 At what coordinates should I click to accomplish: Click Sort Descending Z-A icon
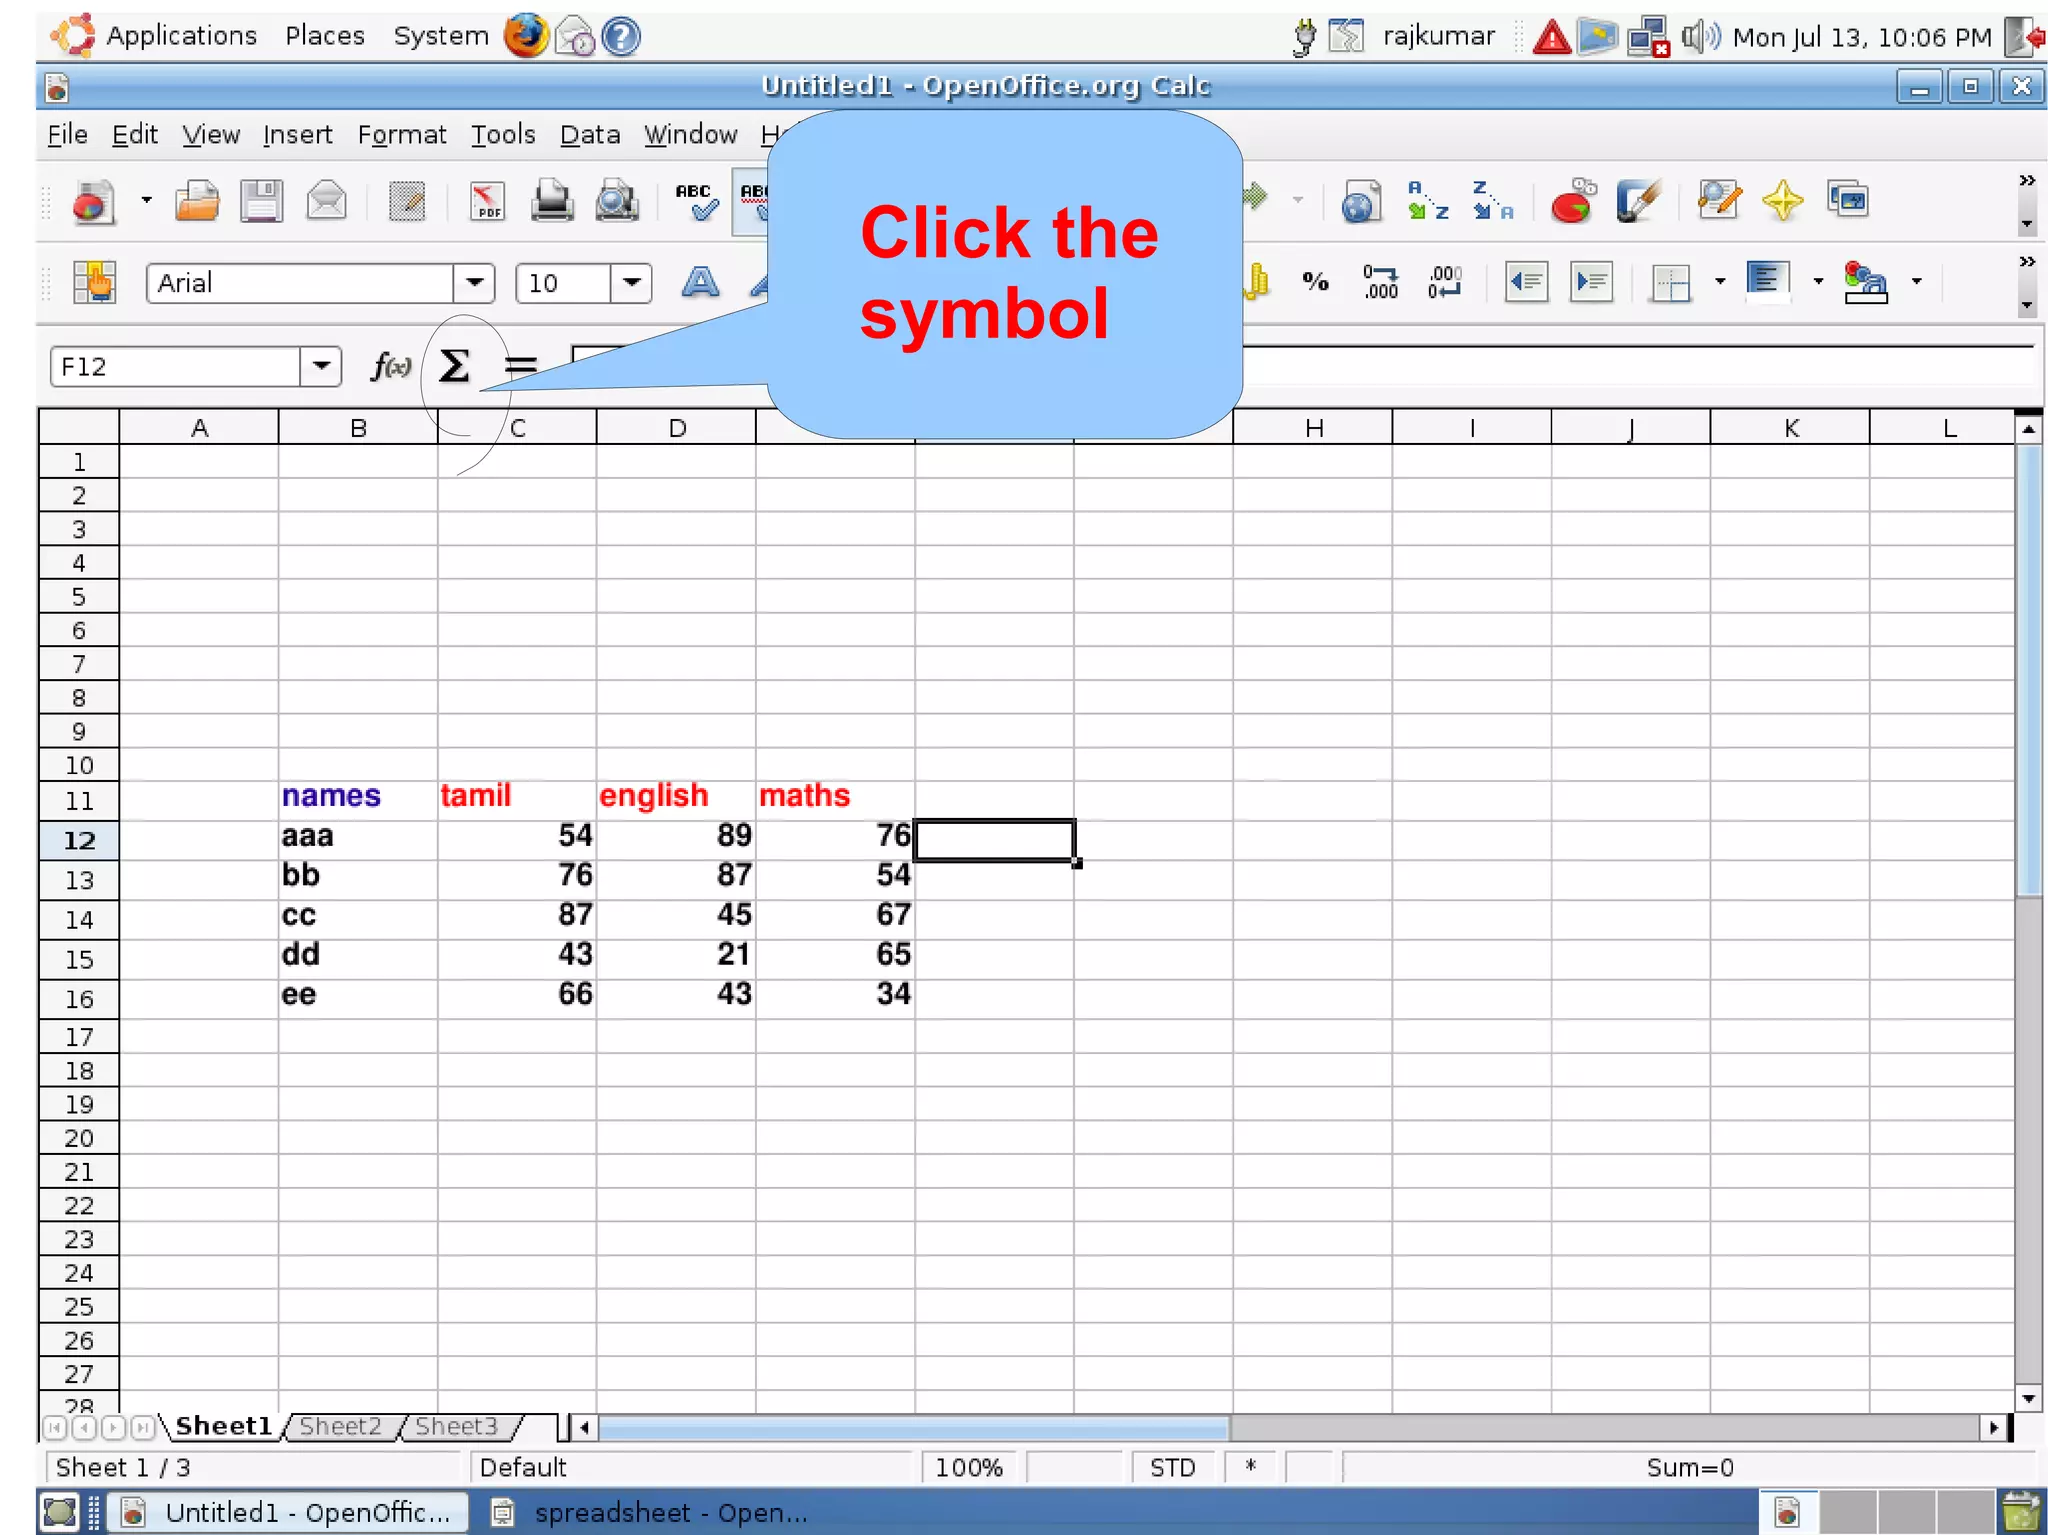1491,201
